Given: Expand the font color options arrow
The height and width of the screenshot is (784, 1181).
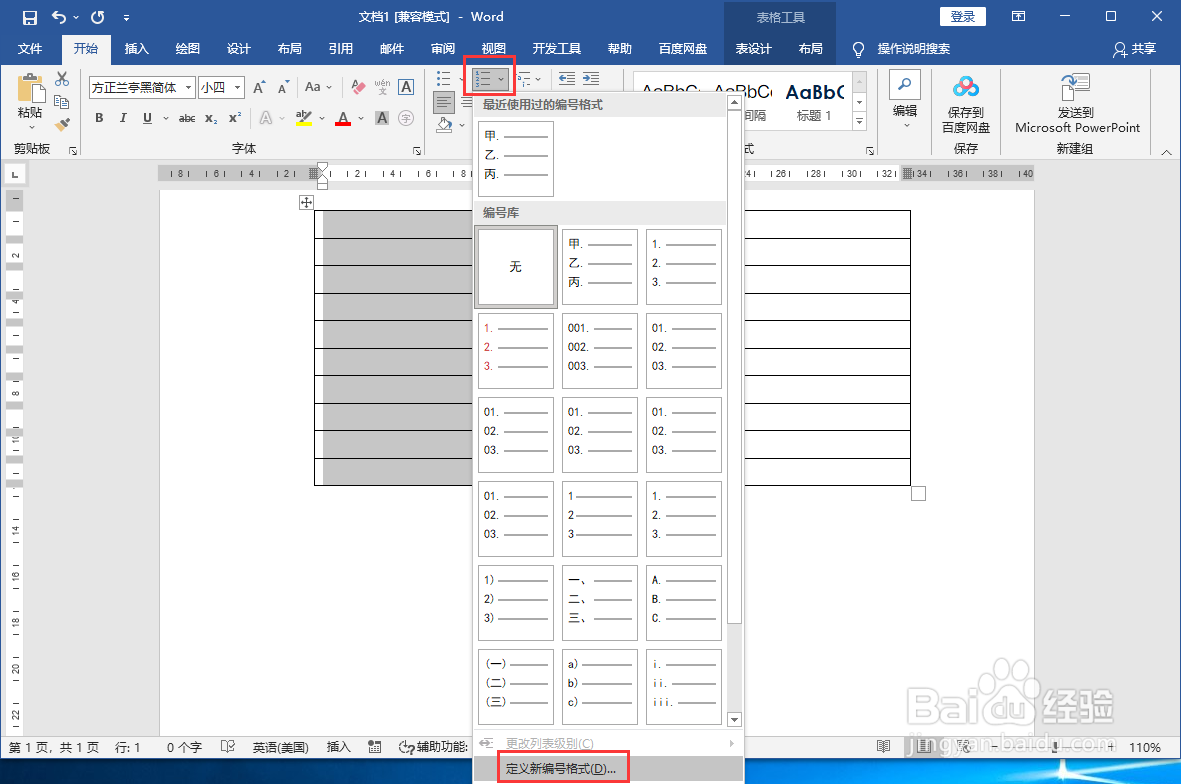Looking at the screenshot, I should [359, 118].
